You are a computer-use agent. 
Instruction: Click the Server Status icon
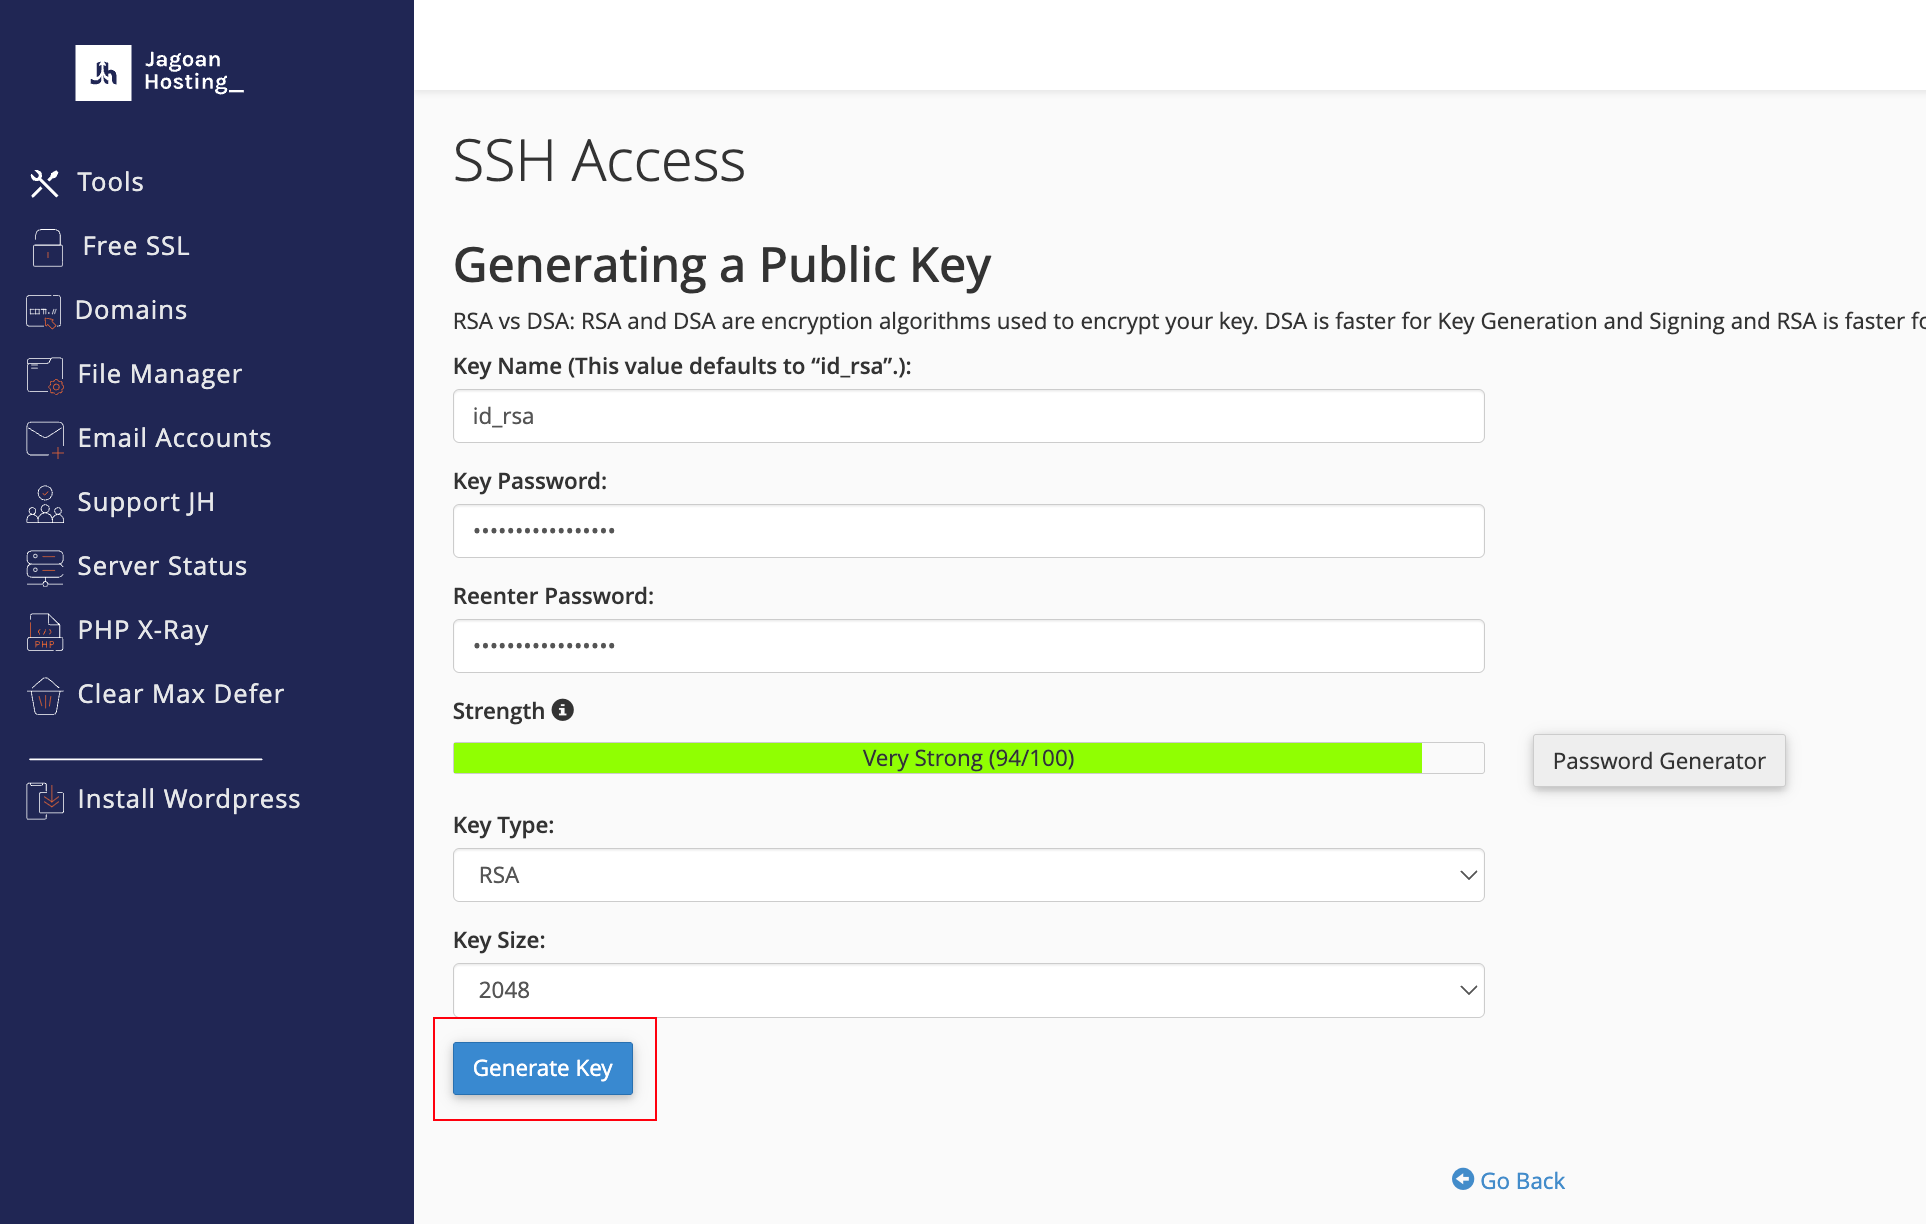45,567
